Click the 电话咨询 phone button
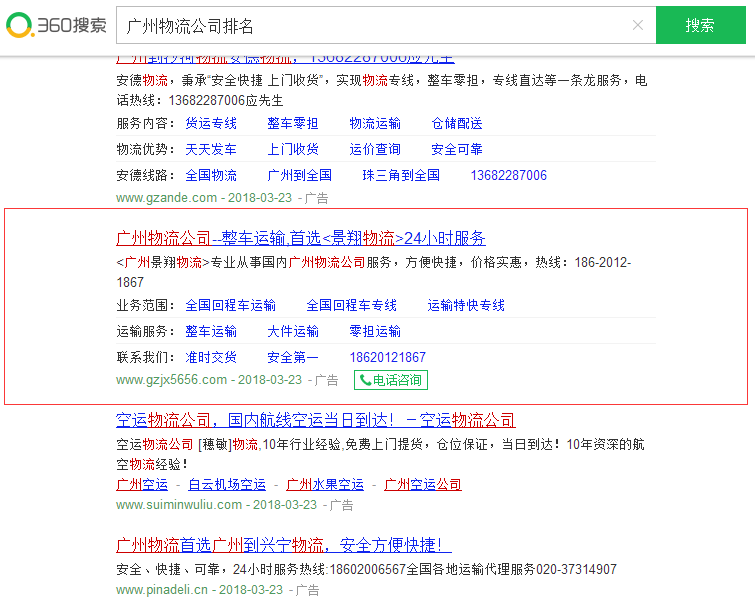 pos(391,380)
